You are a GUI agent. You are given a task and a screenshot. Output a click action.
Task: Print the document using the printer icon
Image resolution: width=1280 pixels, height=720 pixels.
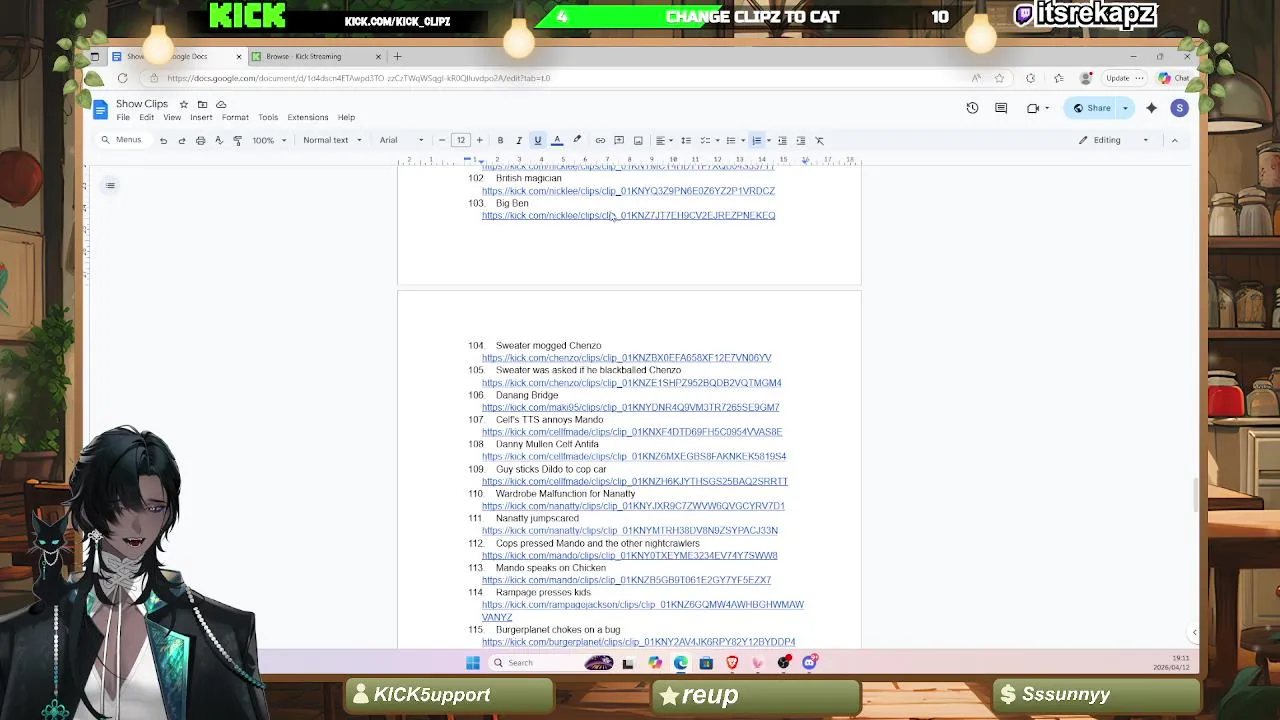[200, 140]
